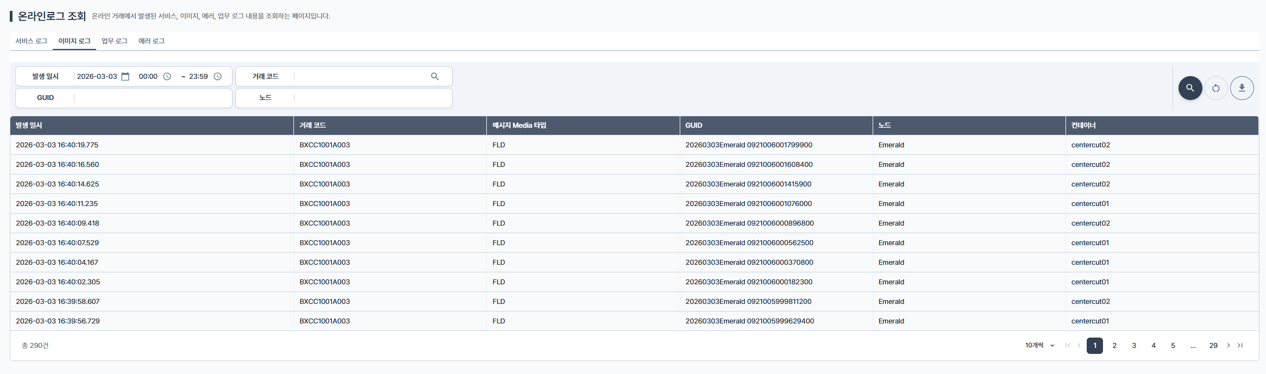Go to page 5
1266x374 pixels.
click(x=1173, y=346)
